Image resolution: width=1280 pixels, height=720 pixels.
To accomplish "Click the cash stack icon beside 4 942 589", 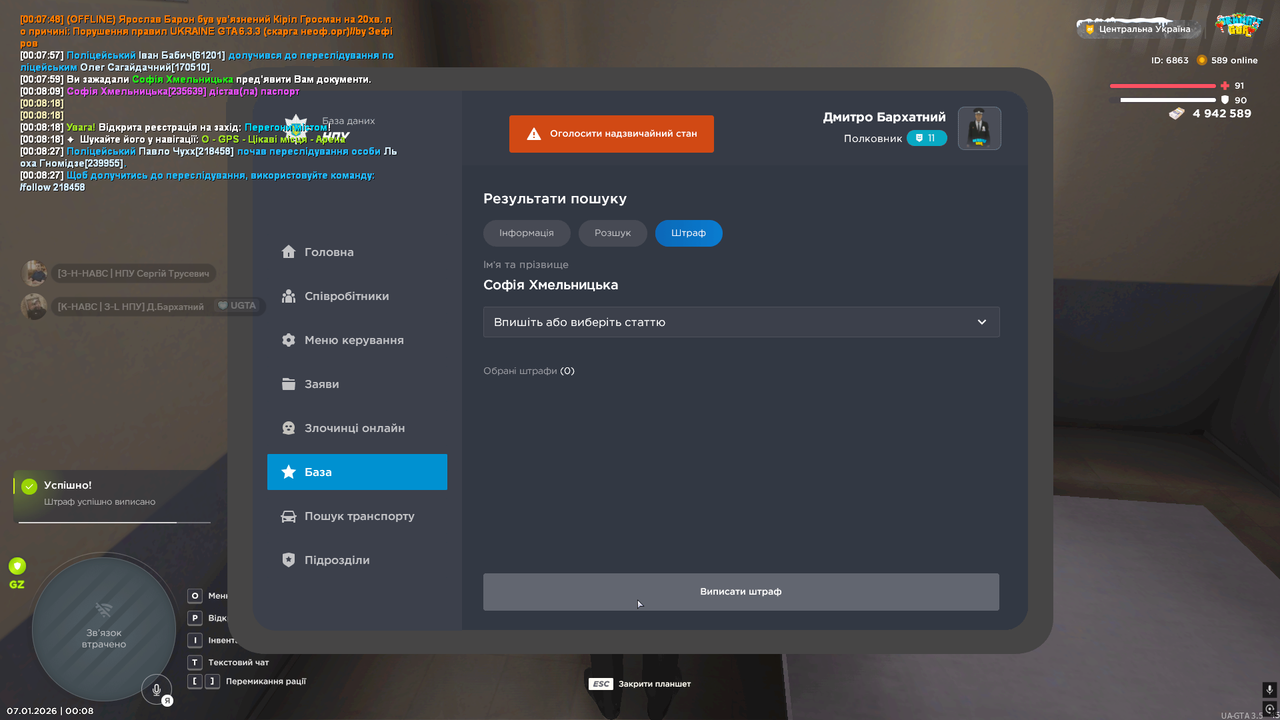I will pos(1176,114).
